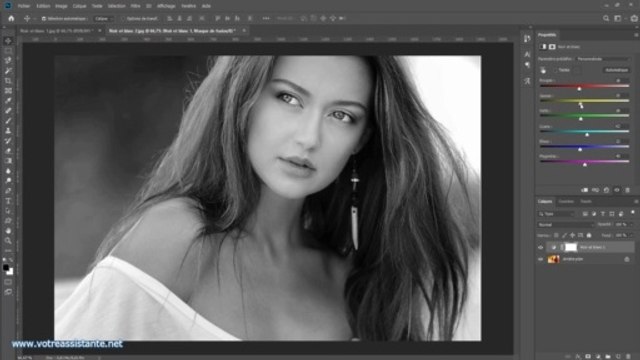Click the foreground color swatch in toolbox
The height and width of the screenshot is (360, 640).
pyautogui.click(x=6, y=268)
